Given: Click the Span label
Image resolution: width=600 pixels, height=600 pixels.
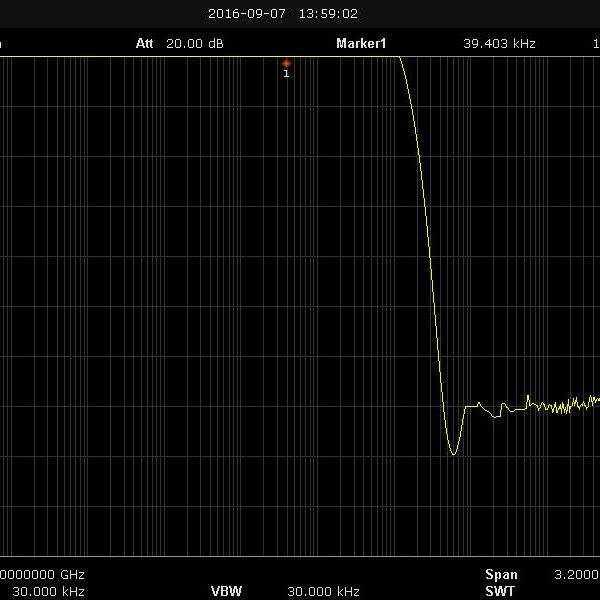Looking at the screenshot, I should click(501, 574).
